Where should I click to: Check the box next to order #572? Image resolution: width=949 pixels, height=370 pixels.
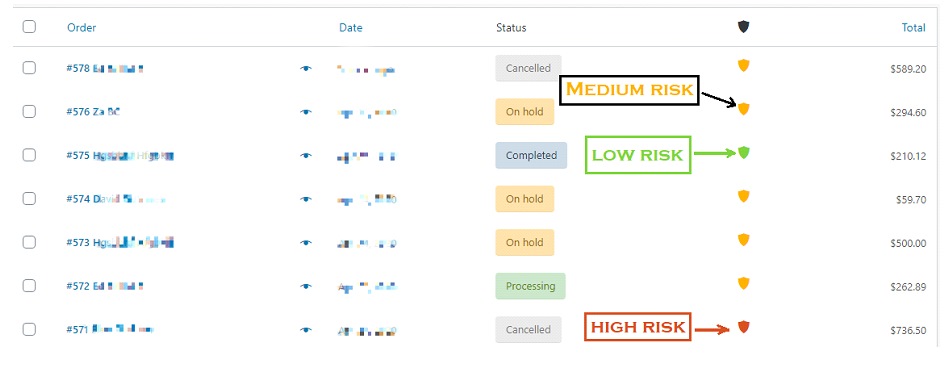29,286
